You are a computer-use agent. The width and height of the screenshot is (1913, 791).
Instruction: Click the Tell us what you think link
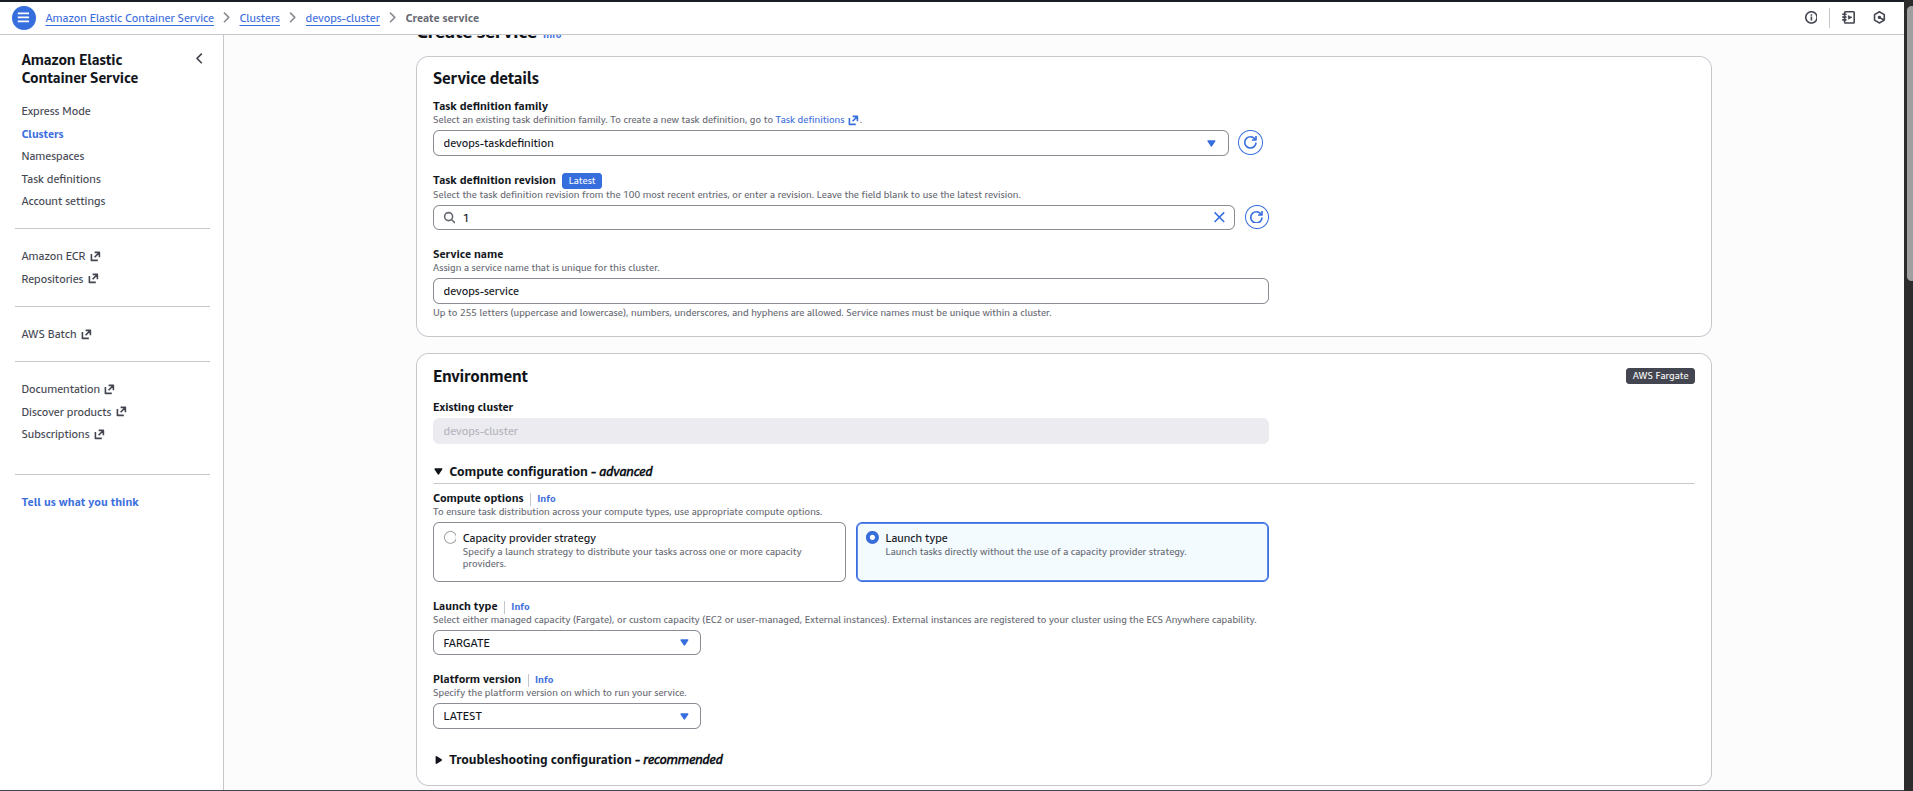tap(80, 502)
